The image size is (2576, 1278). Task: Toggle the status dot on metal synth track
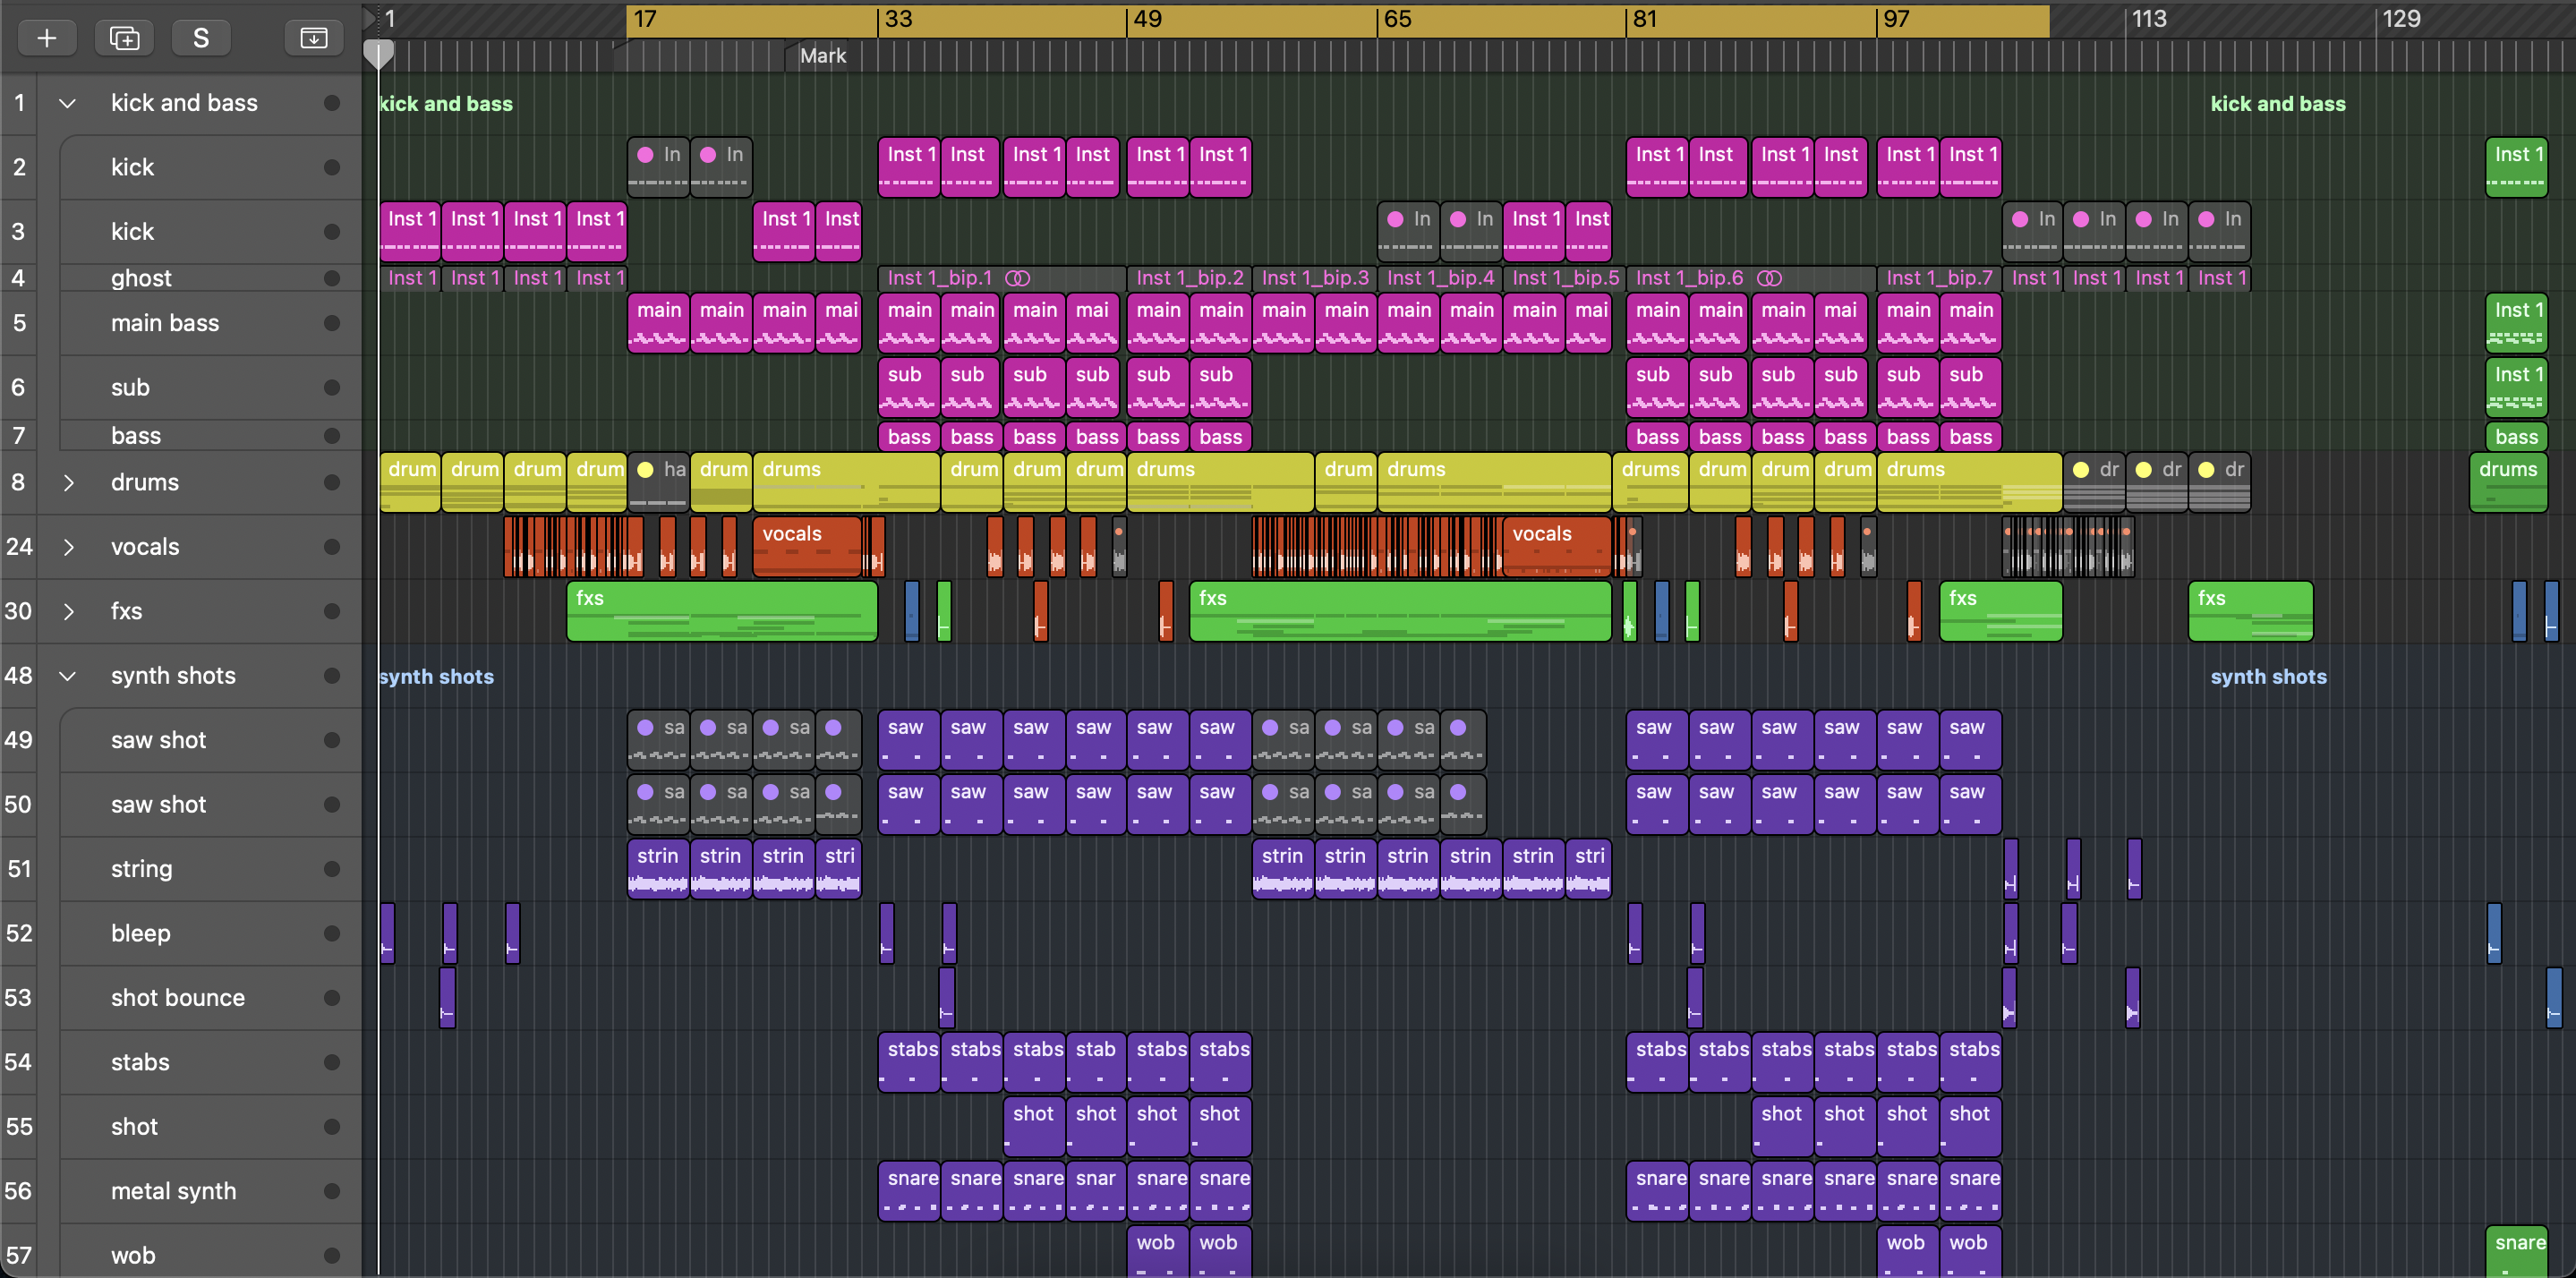click(x=331, y=1191)
